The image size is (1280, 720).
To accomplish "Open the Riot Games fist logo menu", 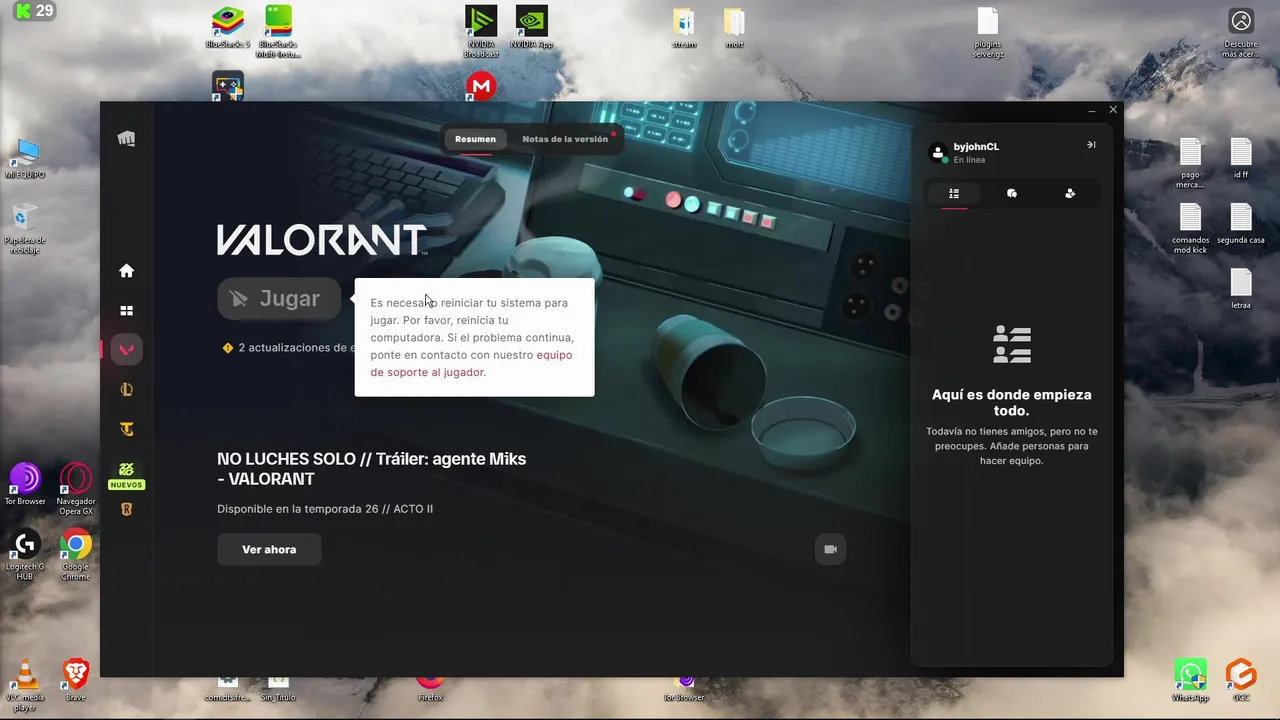I will pyautogui.click(x=126, y=139).
